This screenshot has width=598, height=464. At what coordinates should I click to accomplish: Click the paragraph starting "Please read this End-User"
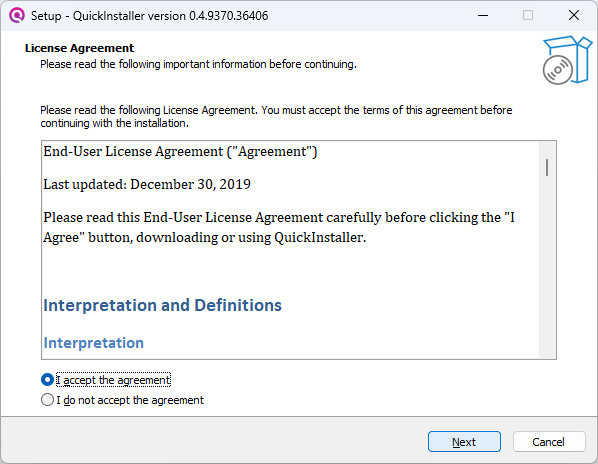pos(279,227)
